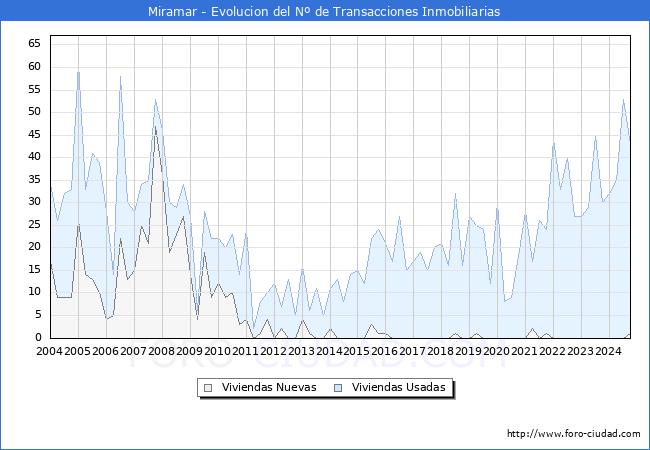650x450 pixels.
Task: Click the 2022 x-axis label
Action: pyautogui.click(x=553, y=351)
